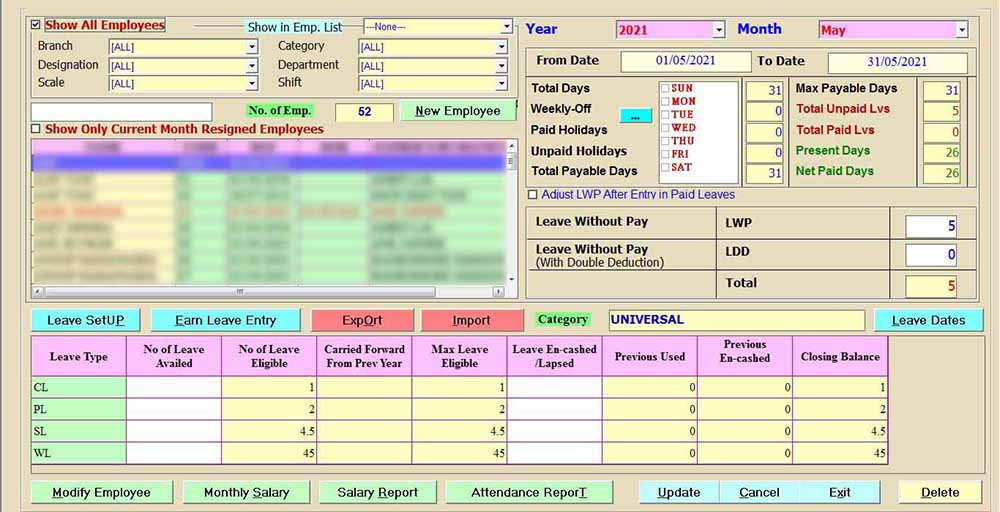Viewport: 1000px width, 512px height.
Task: Click the New Employee button
Action: (x=457, y=111)
